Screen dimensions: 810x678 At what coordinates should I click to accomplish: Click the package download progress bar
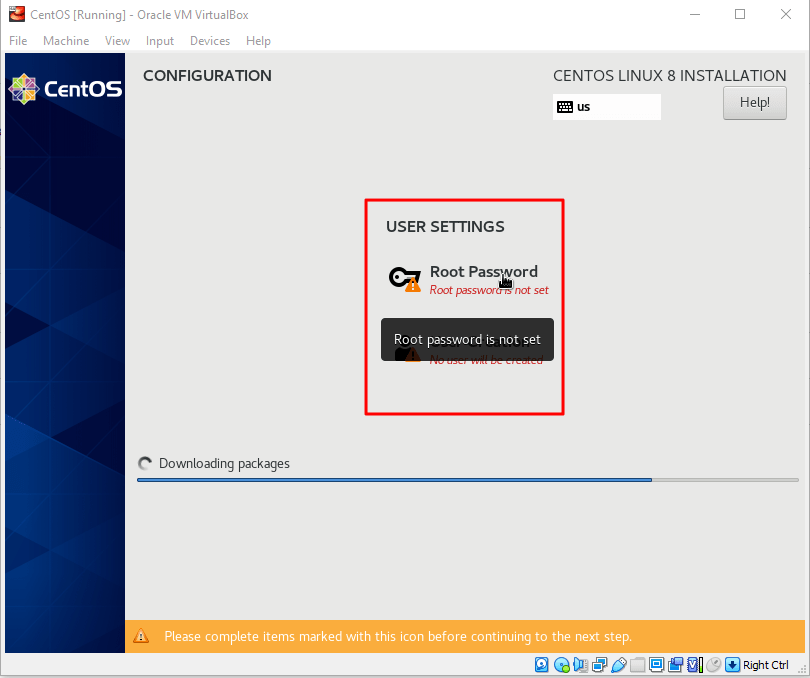click(468, 480)
